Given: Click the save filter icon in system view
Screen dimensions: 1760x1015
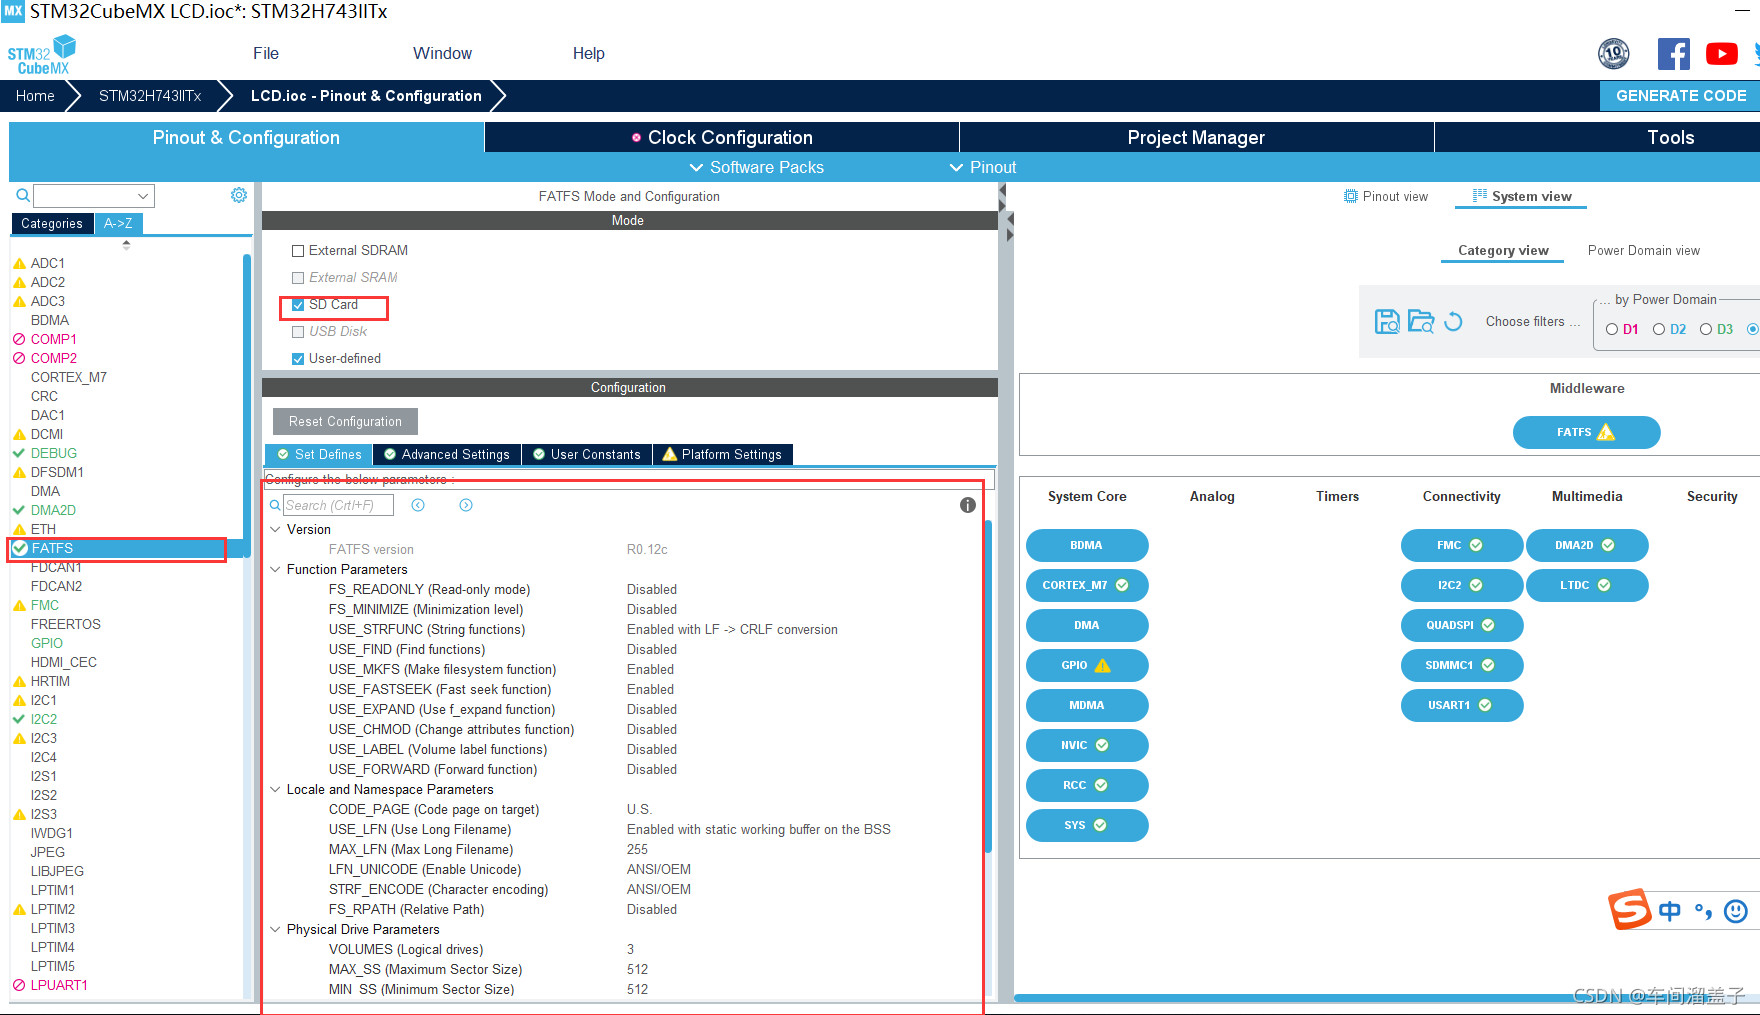Looking at the screenshot, I should (x=1387, y=321).
